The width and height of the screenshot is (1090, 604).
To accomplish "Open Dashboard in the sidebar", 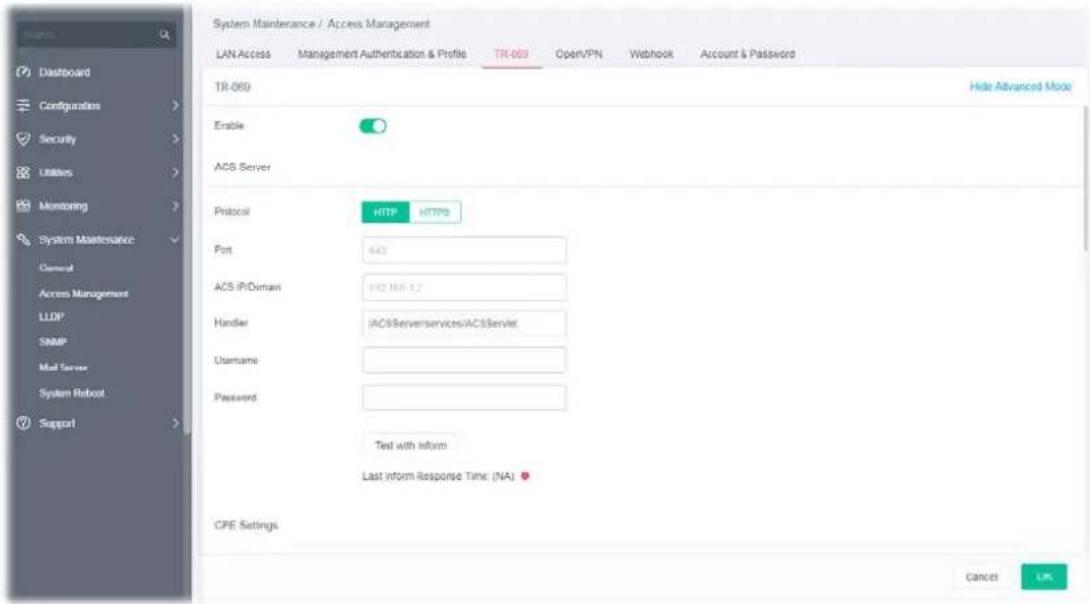I will (x=64, y=72).
